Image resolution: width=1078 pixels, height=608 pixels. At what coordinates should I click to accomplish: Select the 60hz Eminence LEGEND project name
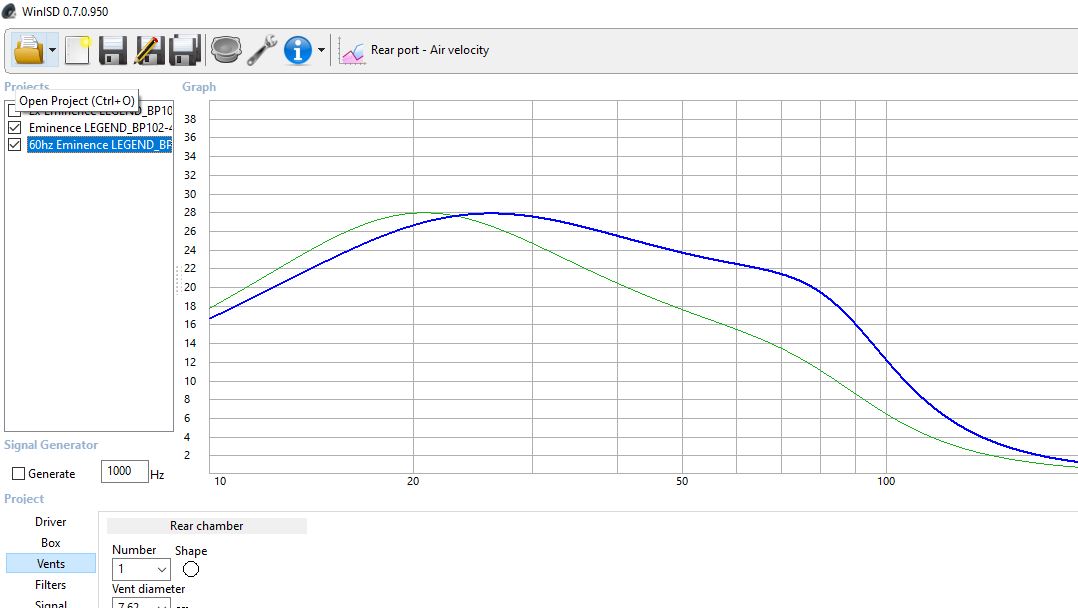click(100, 144)
